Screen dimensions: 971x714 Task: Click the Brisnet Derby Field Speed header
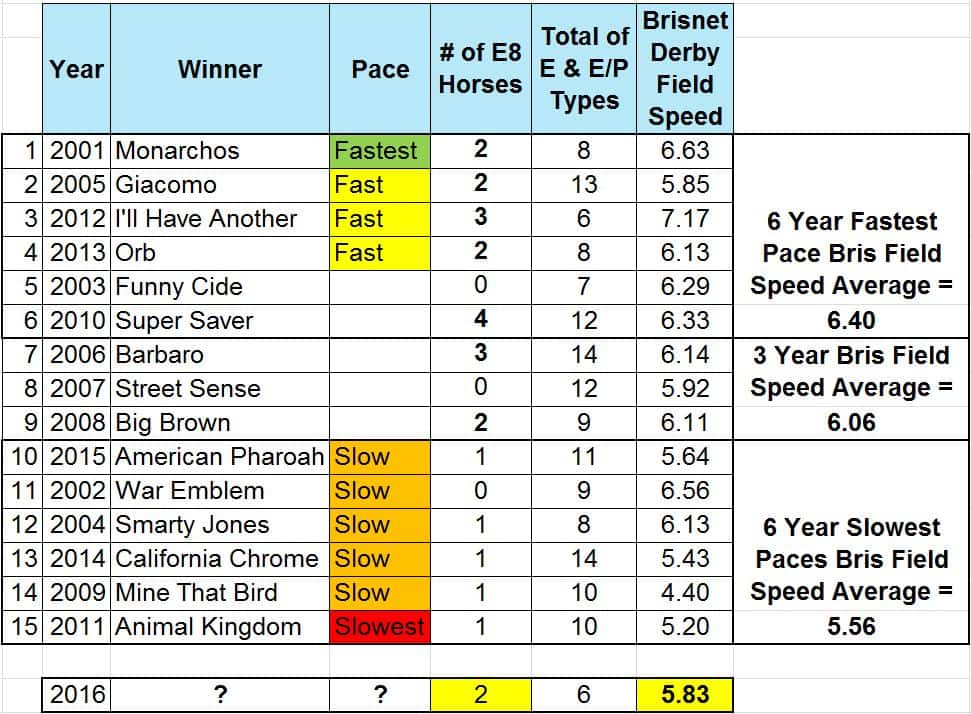(x=685, y=69)
